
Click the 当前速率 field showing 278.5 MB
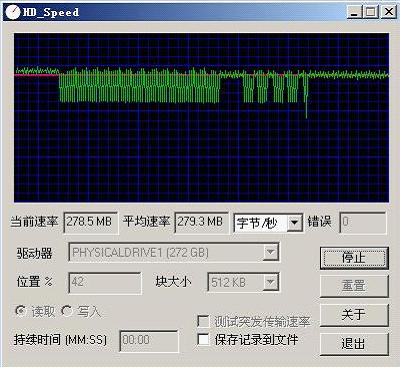coord(91,222)
